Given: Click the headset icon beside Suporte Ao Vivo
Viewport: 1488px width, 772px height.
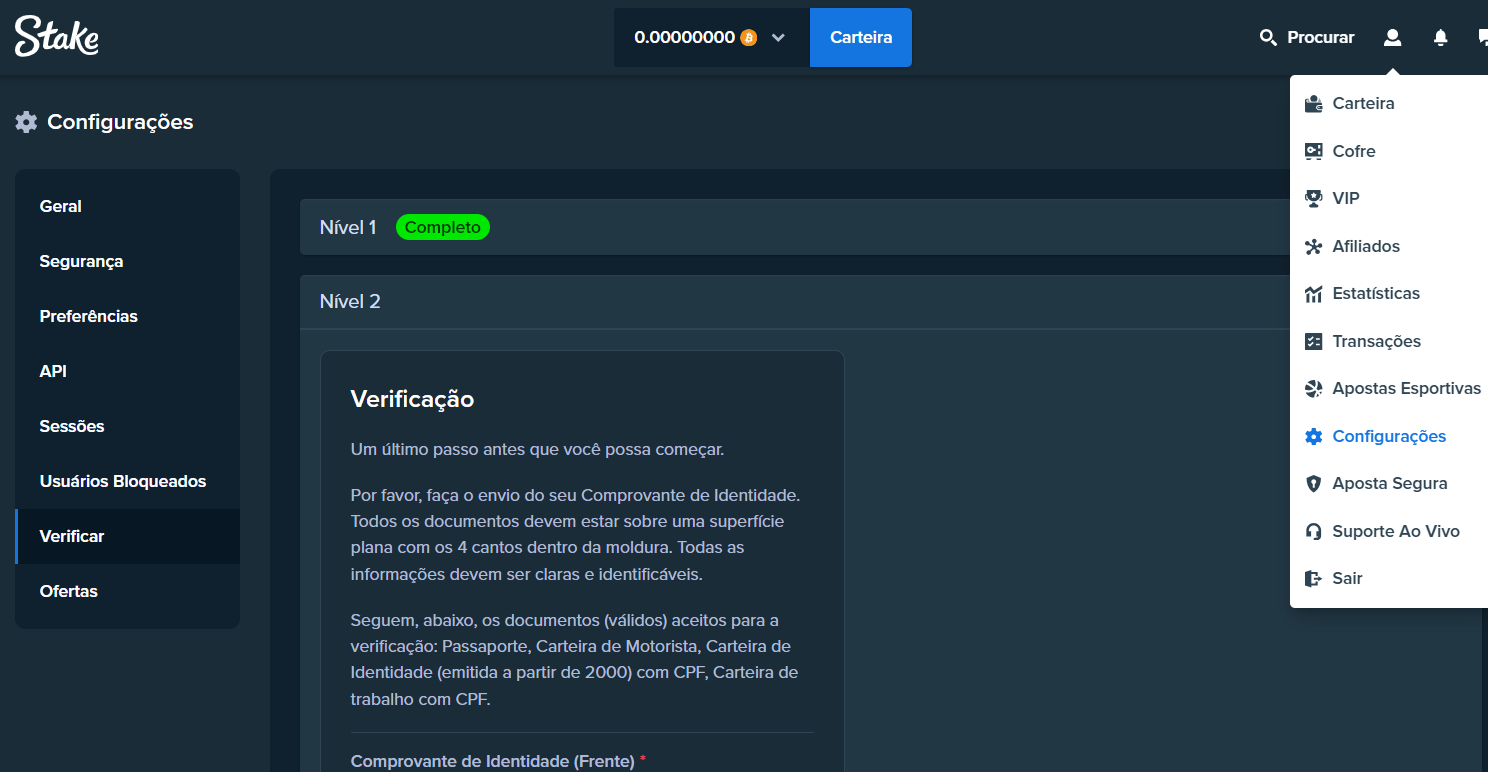Looking at the screenshot, I should click(1314, 531).
